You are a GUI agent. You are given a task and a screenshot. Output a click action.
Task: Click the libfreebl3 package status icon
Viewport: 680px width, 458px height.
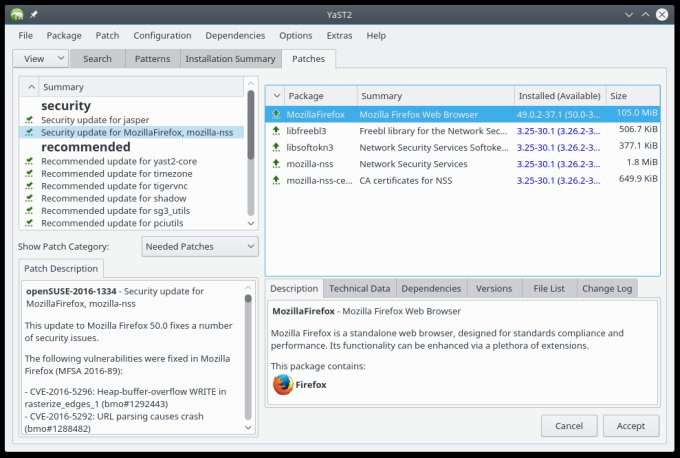(276, 131)
